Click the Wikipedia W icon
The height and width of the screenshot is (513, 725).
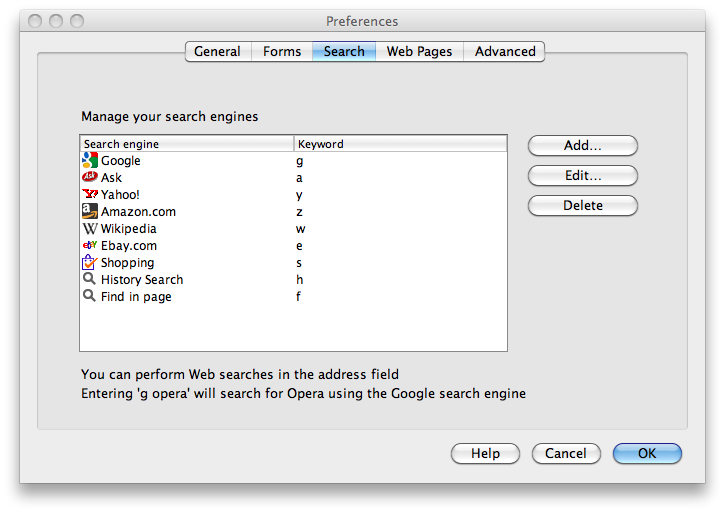90,229
